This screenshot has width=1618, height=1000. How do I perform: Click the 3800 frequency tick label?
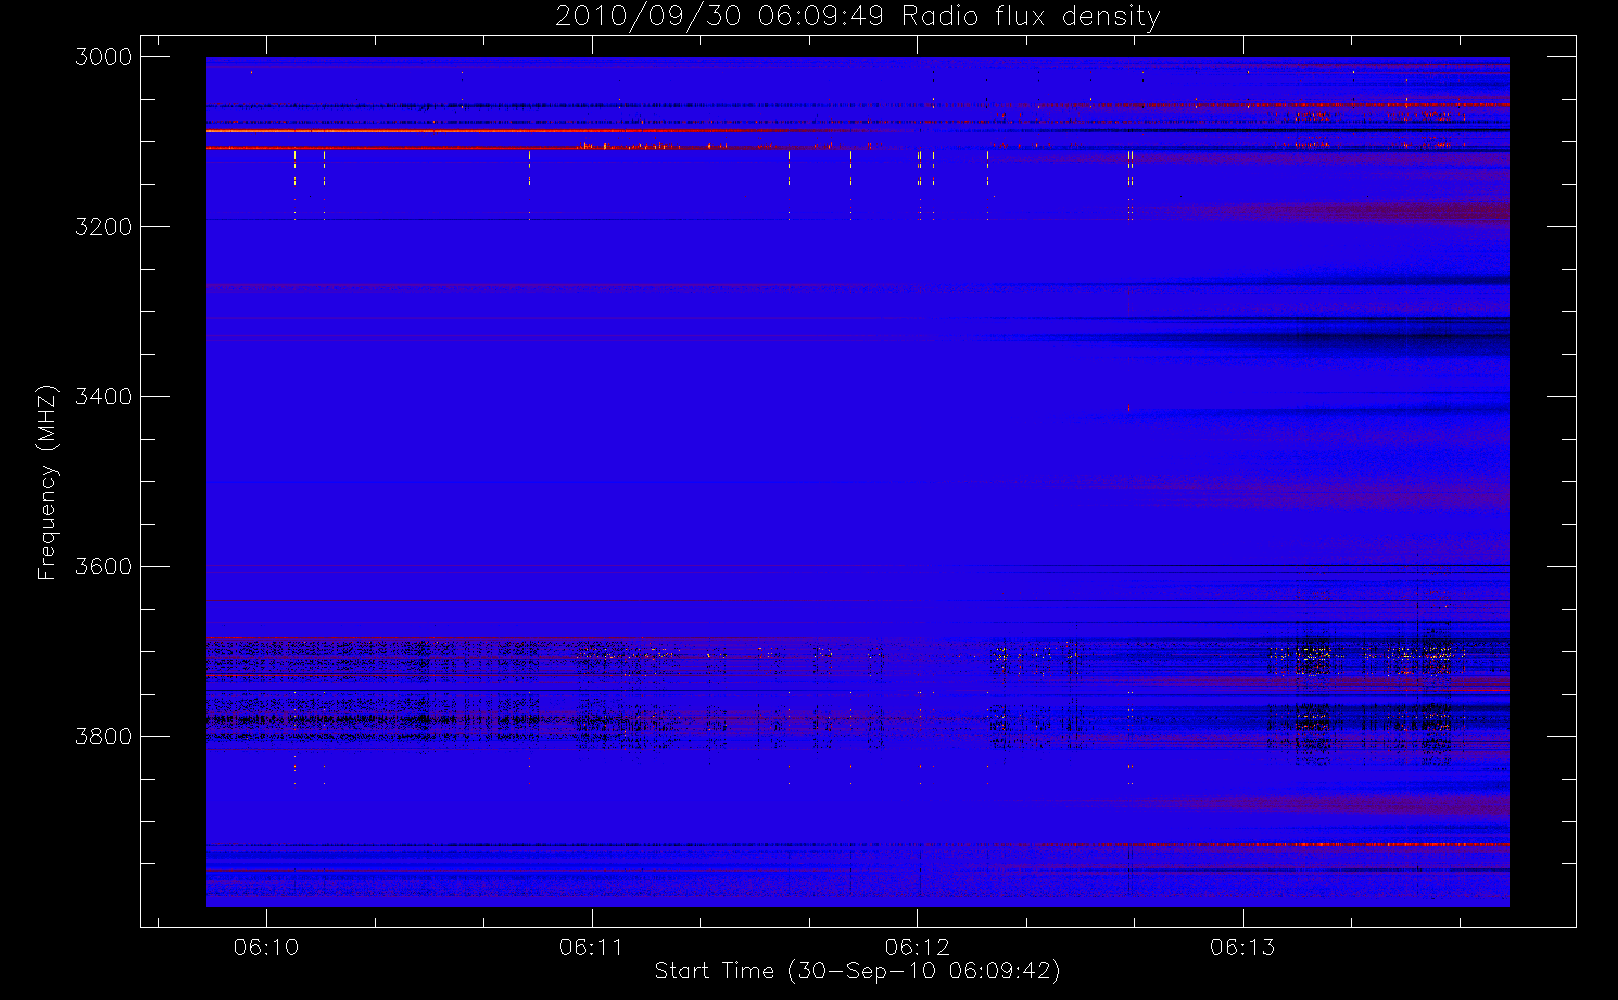[104, 737]
